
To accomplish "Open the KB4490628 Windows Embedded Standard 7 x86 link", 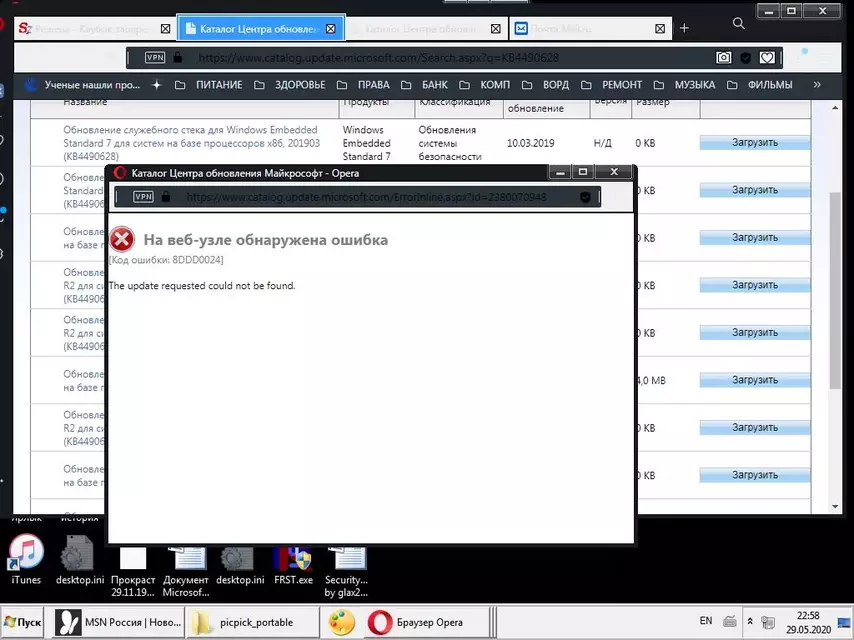I will (191, 143).
